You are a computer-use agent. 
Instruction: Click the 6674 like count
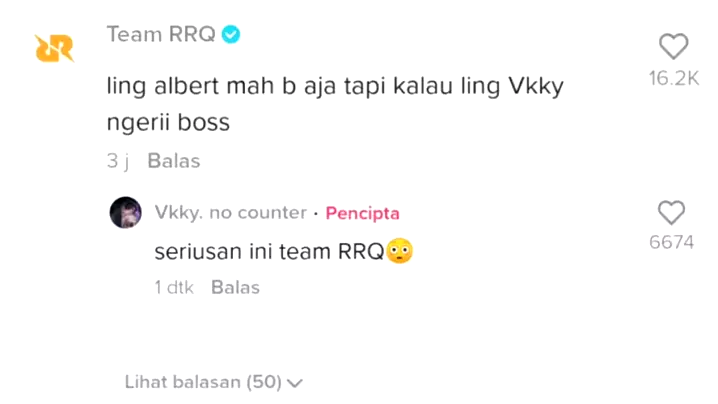coord(671,242)
